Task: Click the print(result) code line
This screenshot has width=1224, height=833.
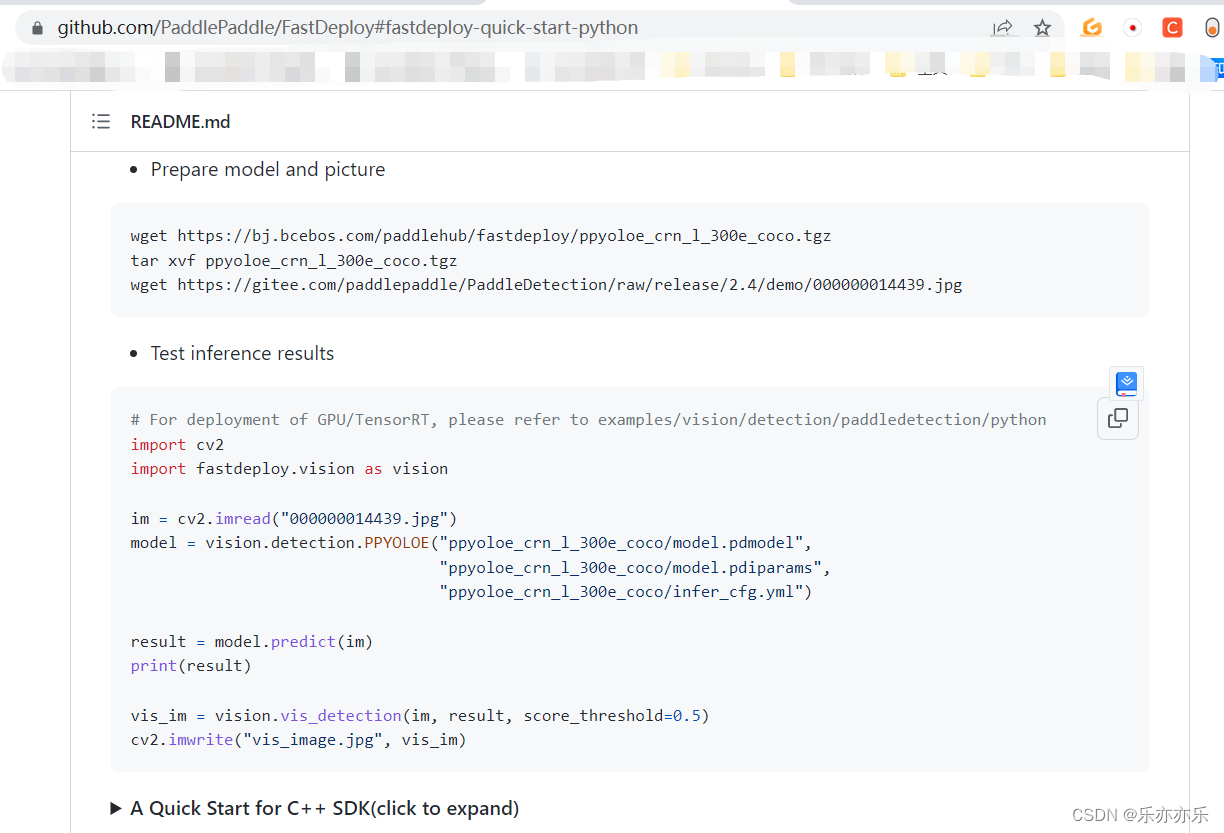Action: (191, 665)
